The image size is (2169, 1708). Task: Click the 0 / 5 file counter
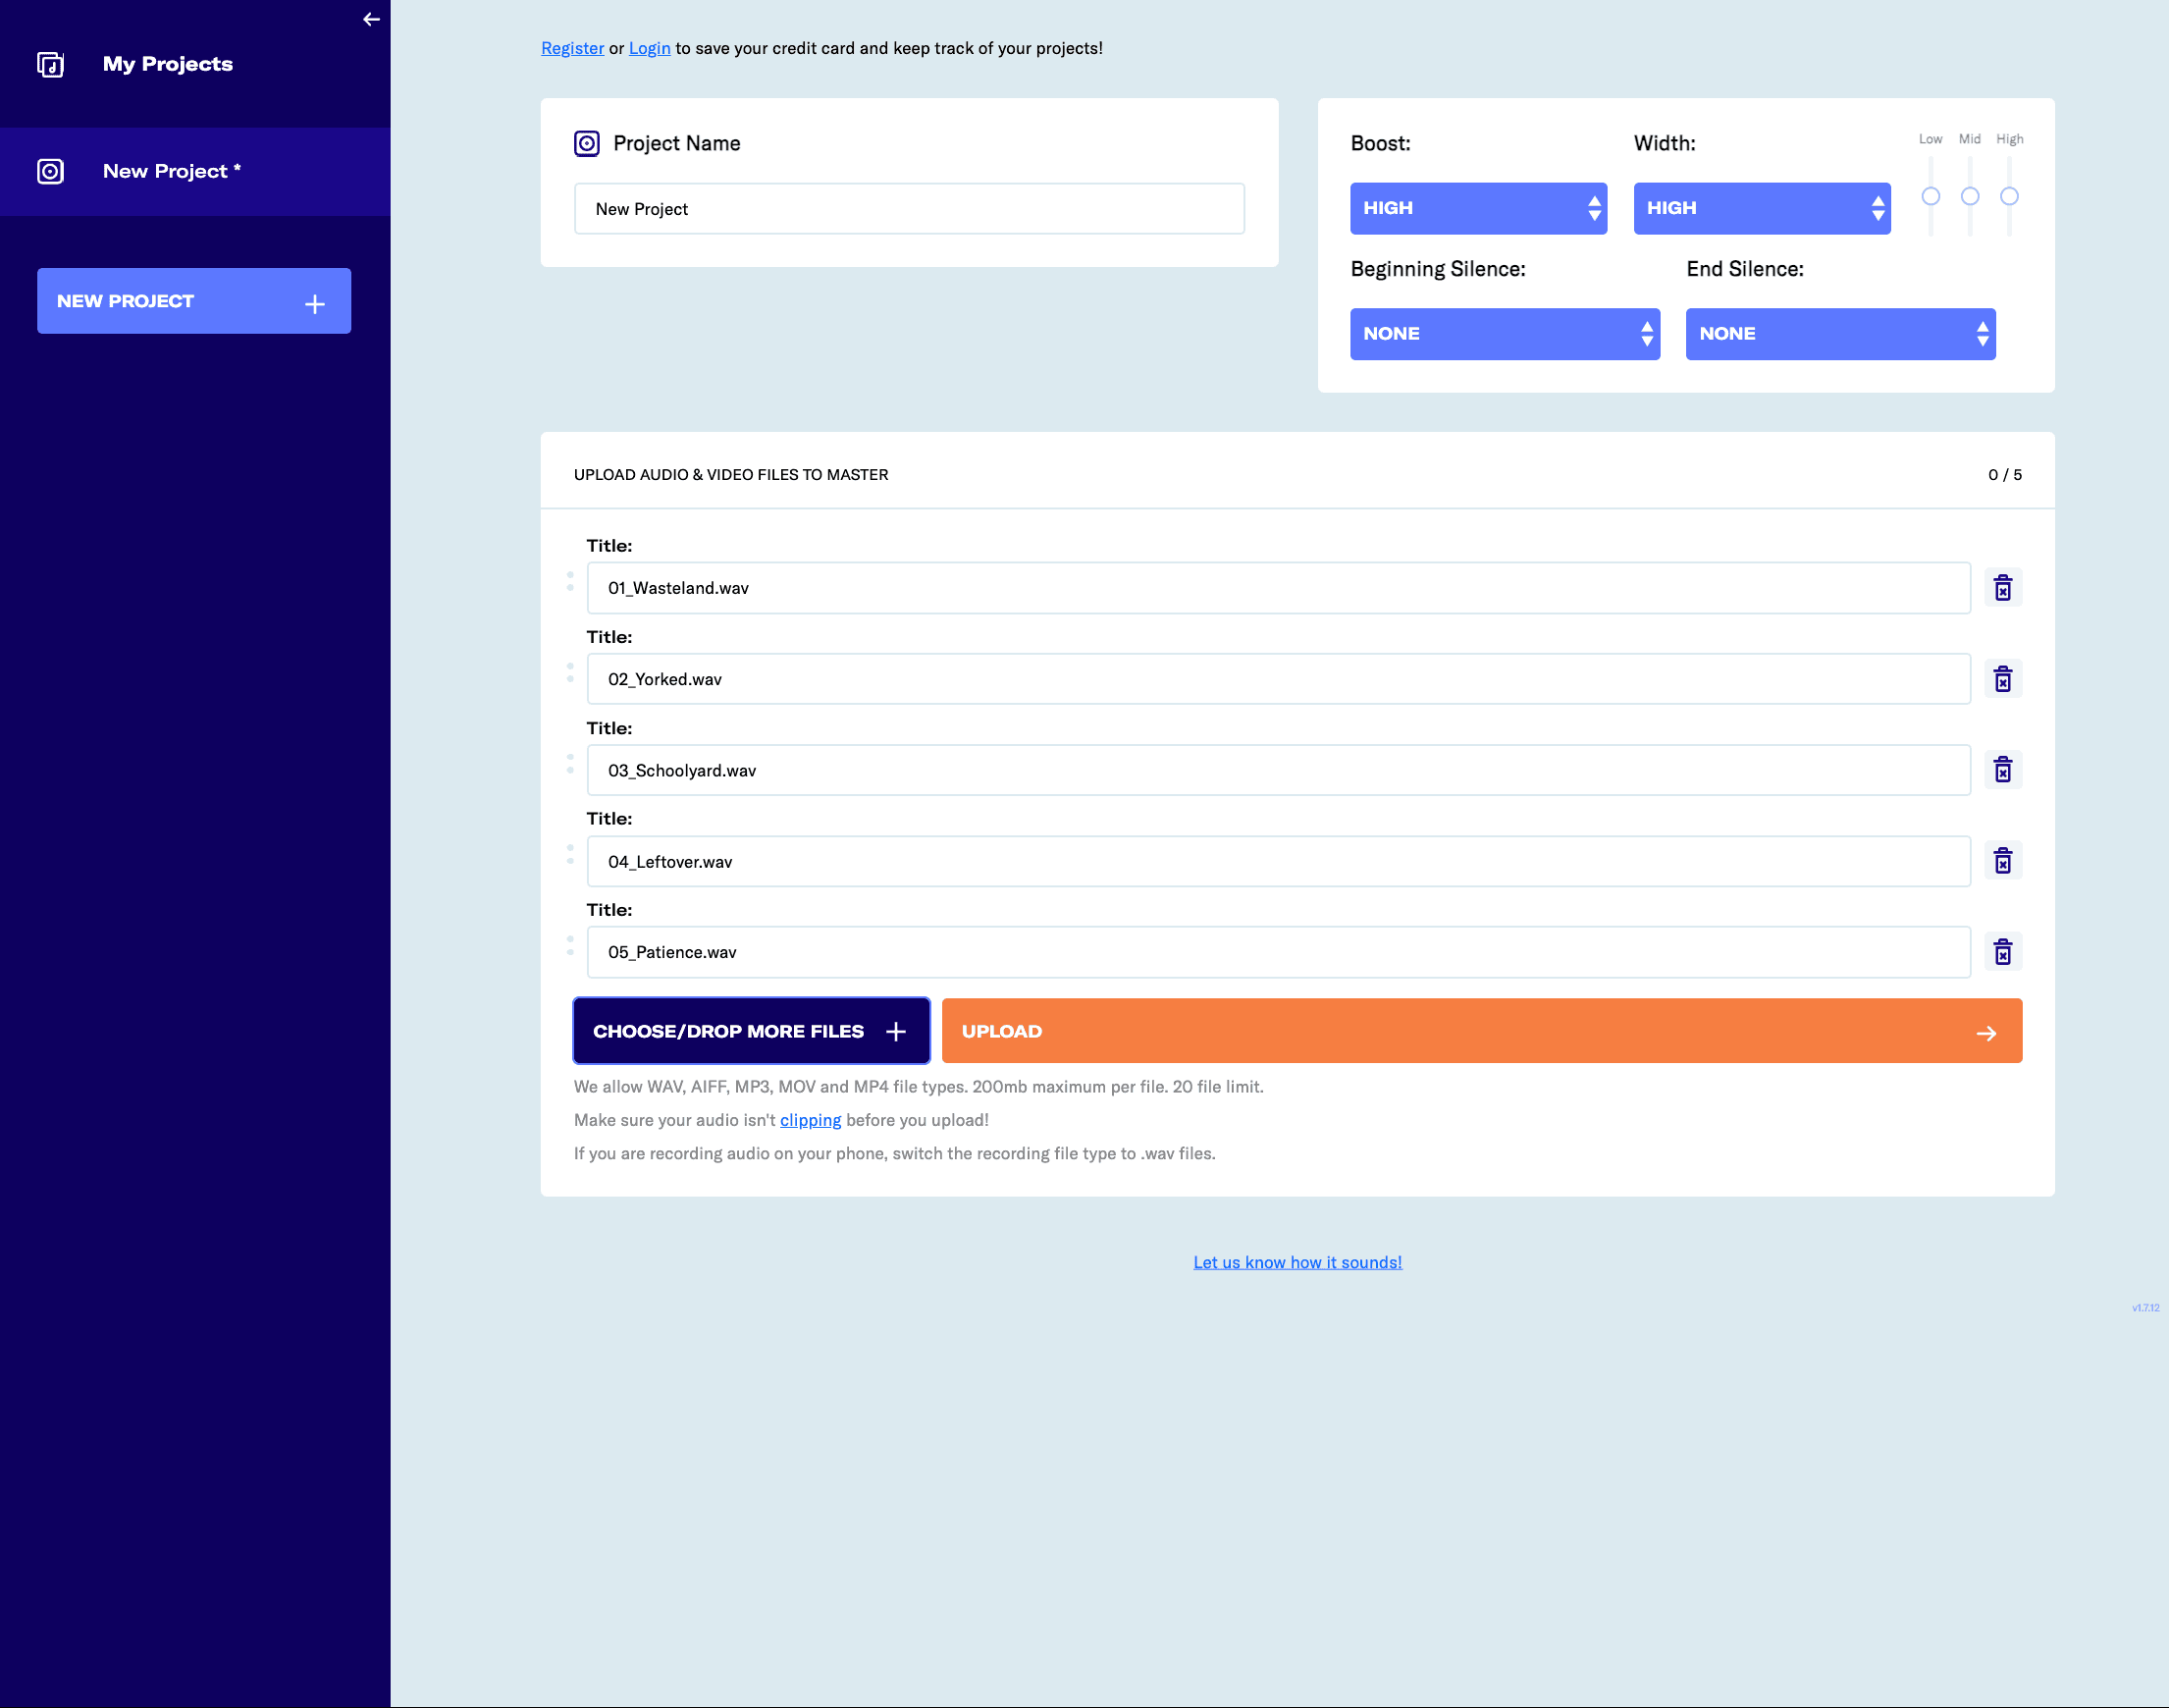2004,475
